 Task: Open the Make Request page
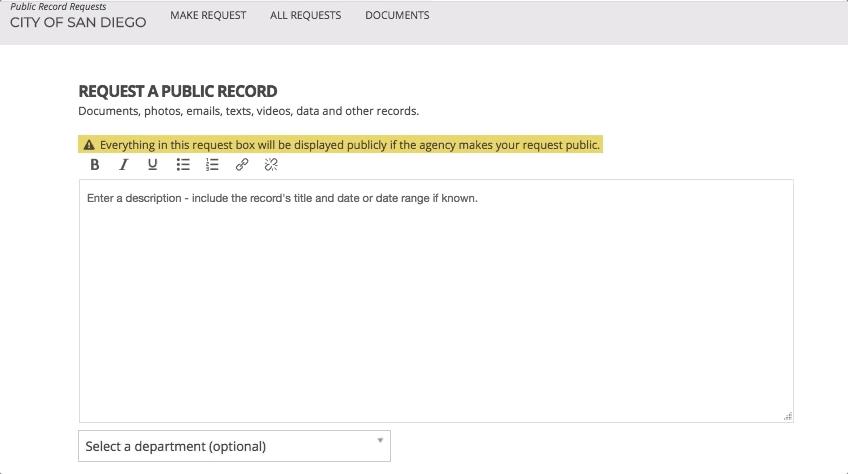coord(208,15)
